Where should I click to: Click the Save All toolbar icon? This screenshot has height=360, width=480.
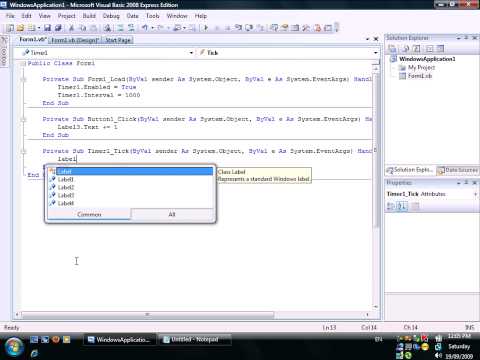(58, 28)
